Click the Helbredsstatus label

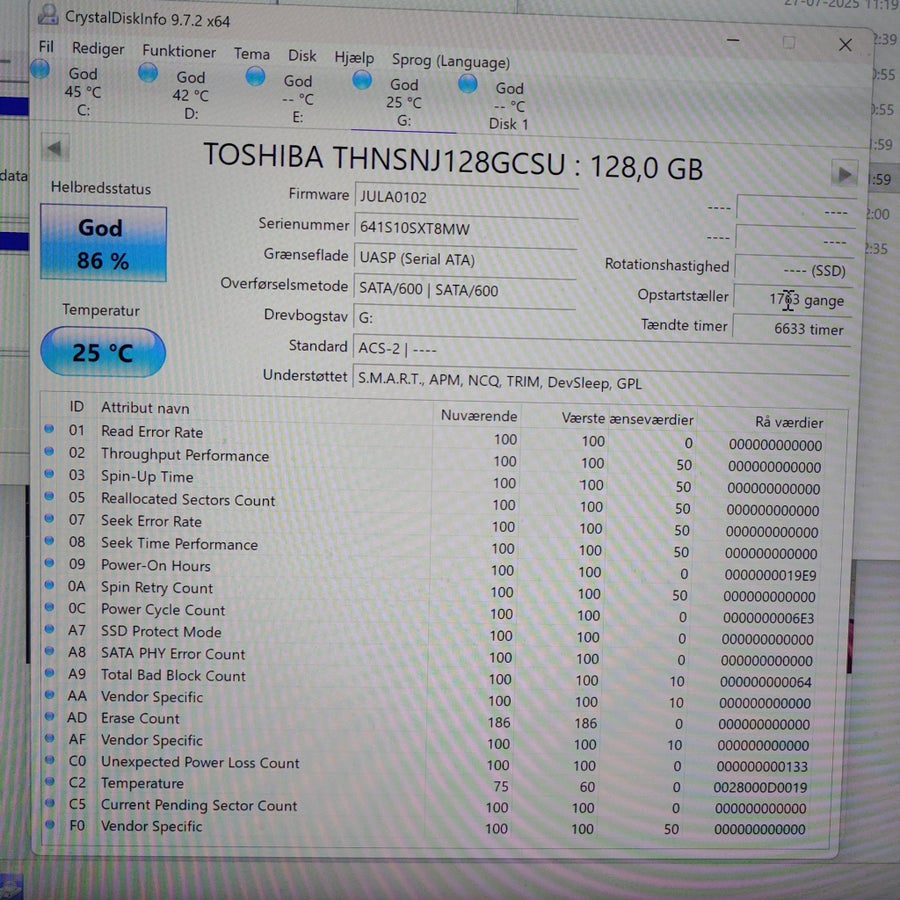(100, 188)
